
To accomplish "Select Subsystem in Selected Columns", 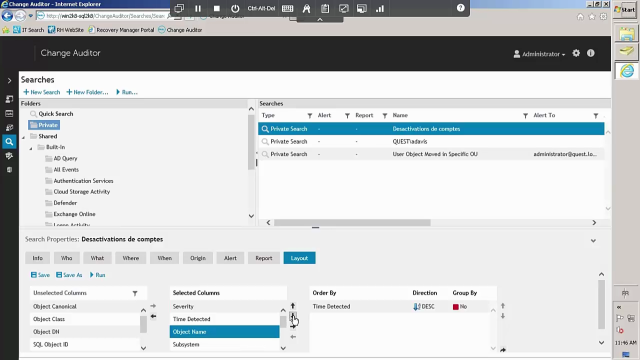I will point(224,344).
